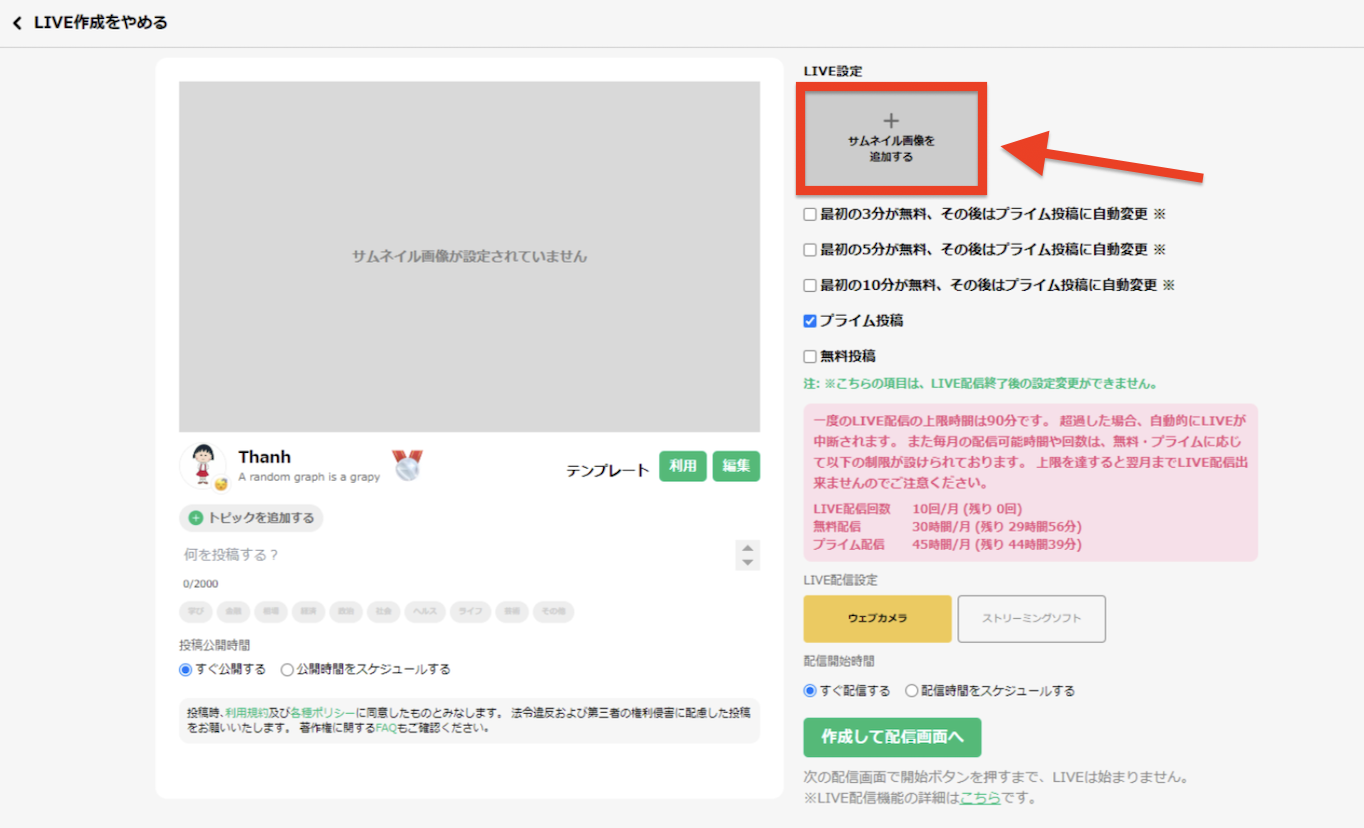Viewport: 1364px width, 828px height.
Task: Uncheck the プライム投稿 checkbox
Action: 810,321
